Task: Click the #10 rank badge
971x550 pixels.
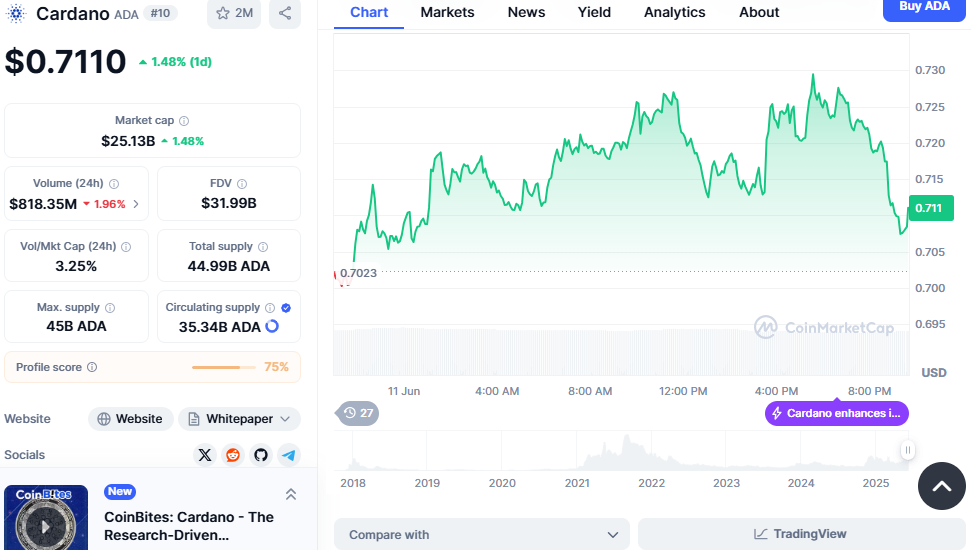Action: tap(160, 13)
